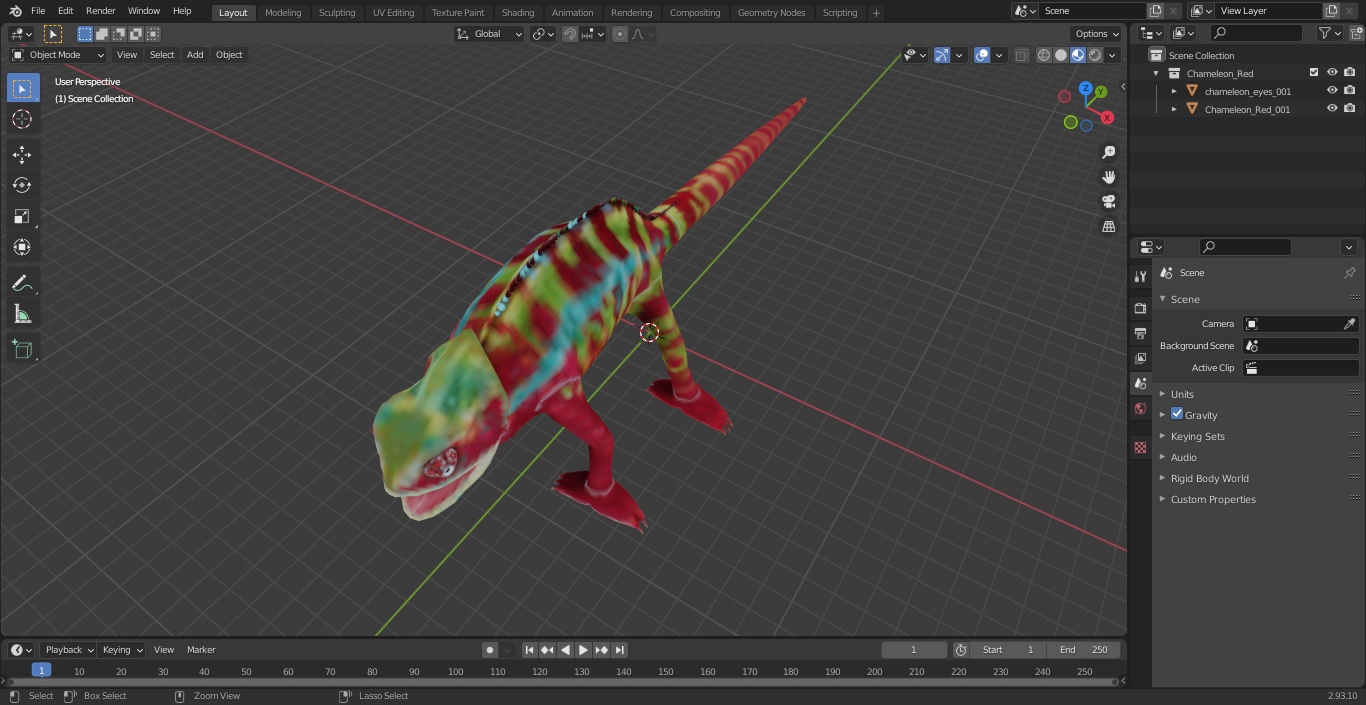Jump to the animation start frame
1366x705 pixels.
coord(529,650)
